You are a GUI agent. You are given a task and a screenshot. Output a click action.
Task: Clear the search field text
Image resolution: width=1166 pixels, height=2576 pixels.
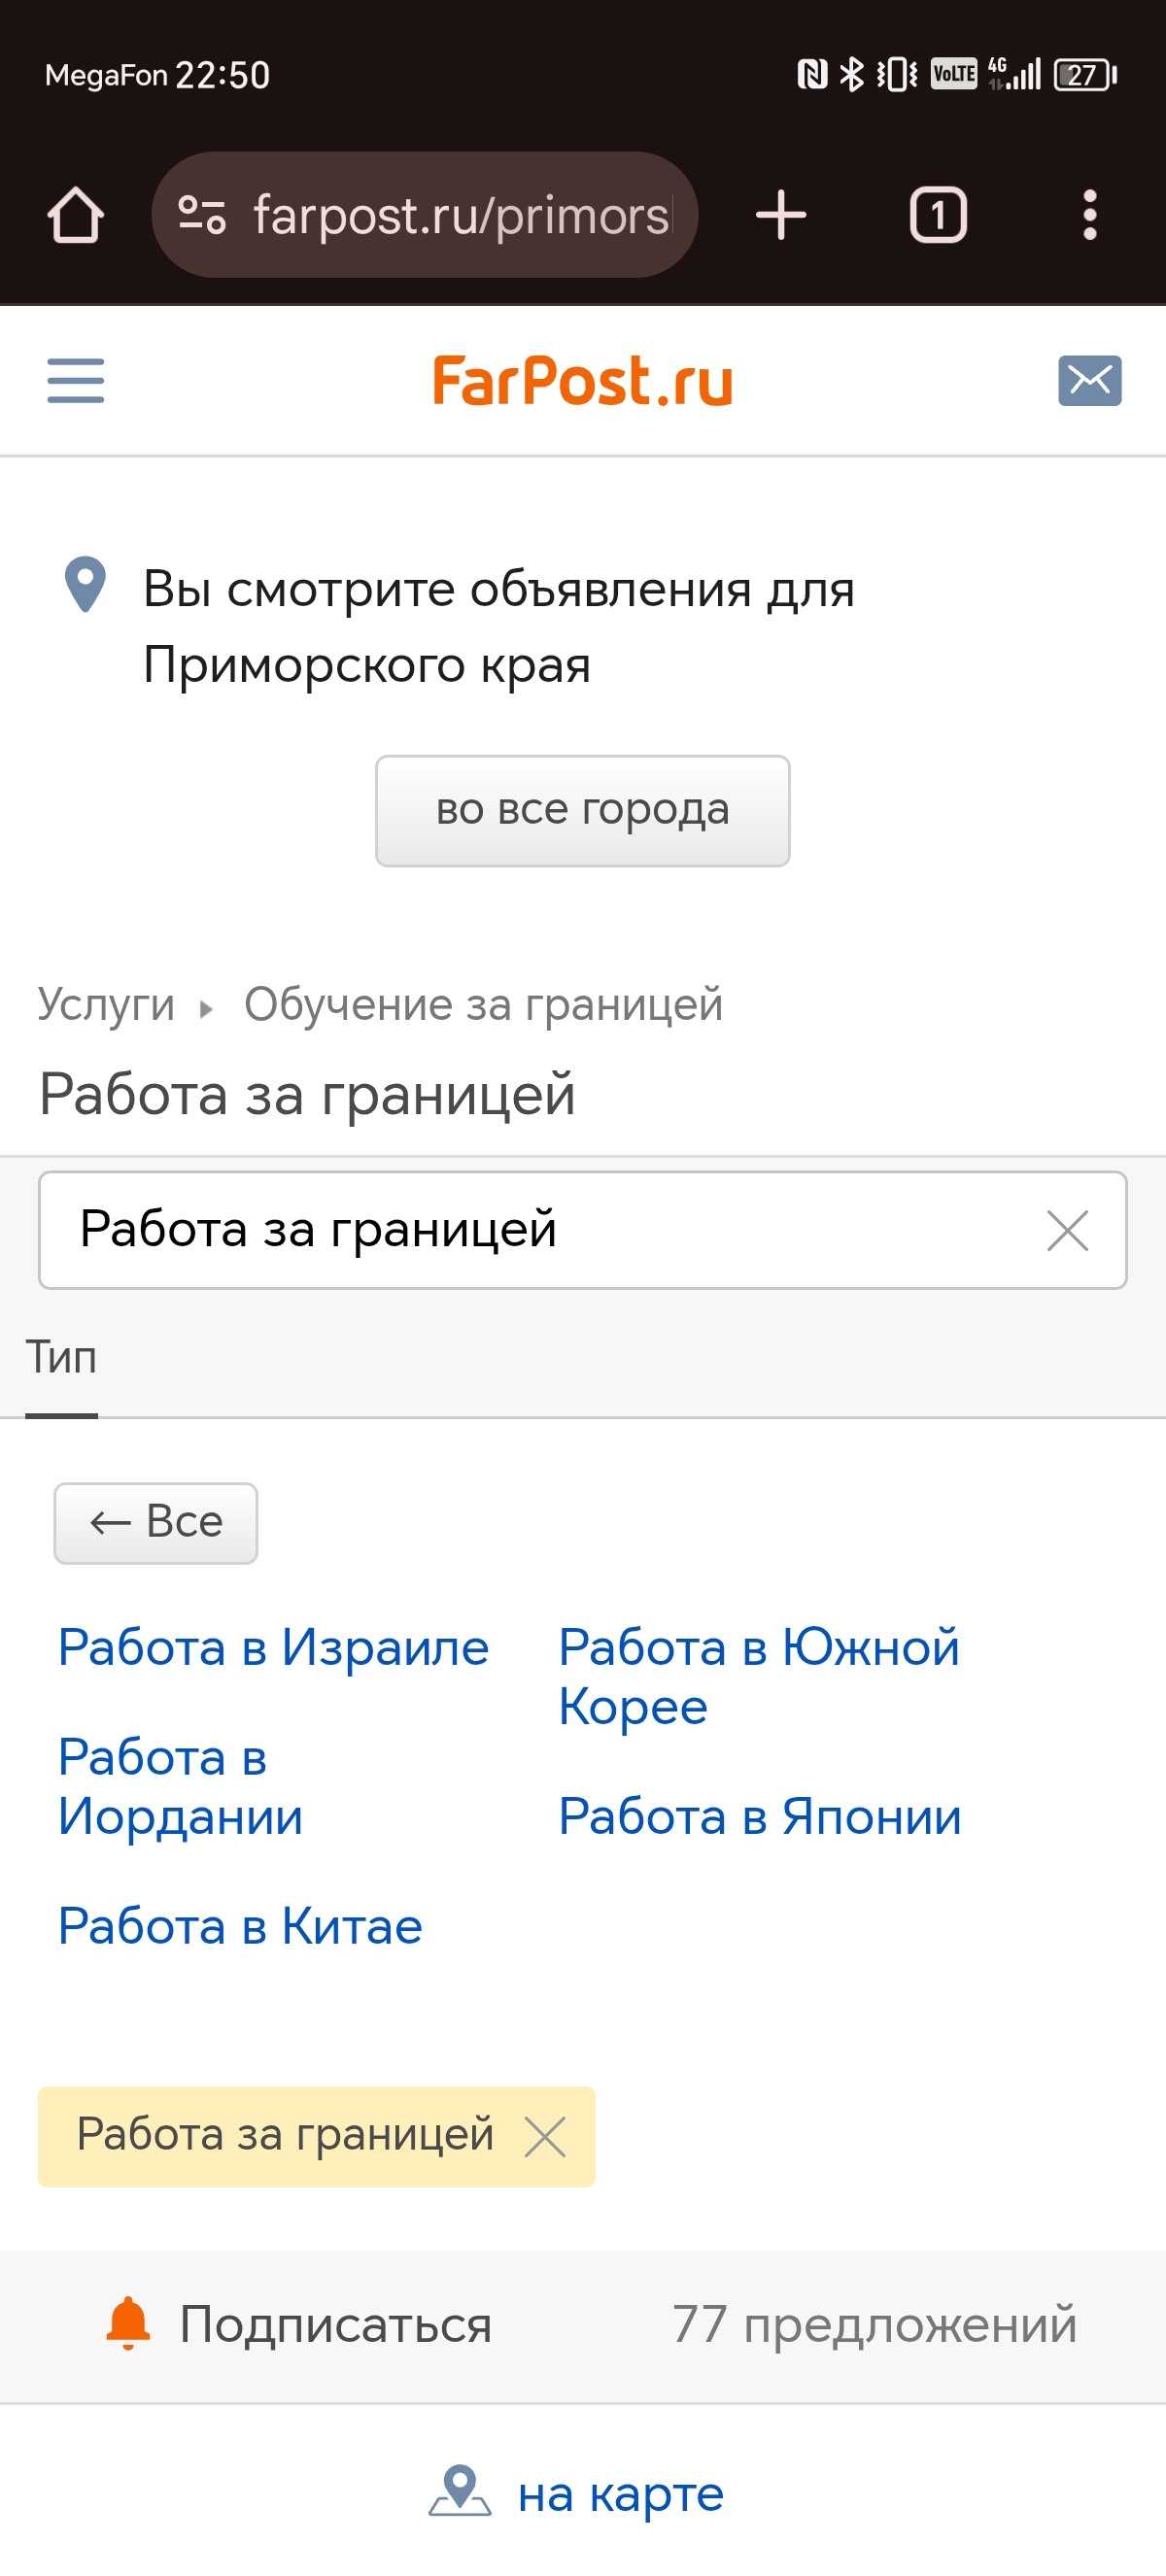1067,1230
